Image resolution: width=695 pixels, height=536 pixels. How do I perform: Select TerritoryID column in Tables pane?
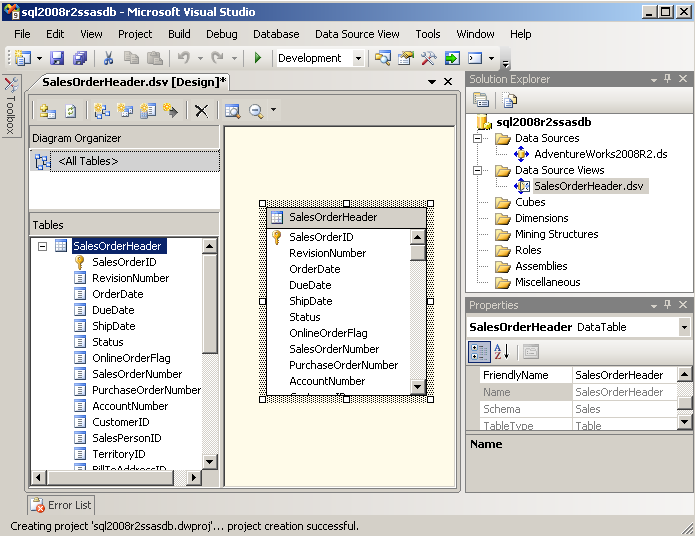(x=118, y=454)
